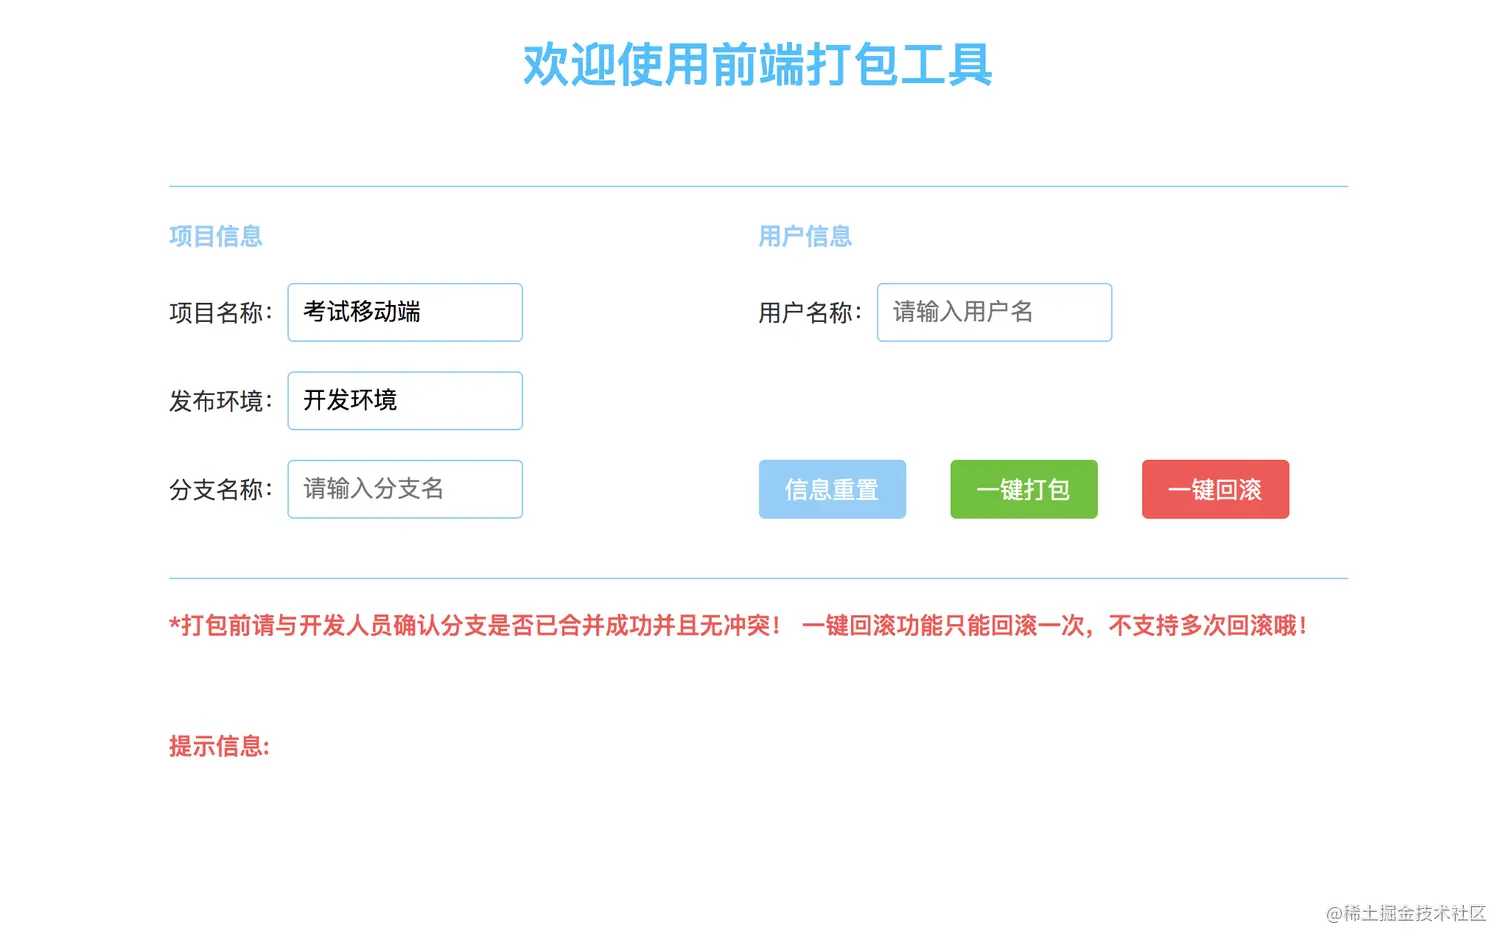Focus the project name field to edit 考试移动端

point(404,312)
